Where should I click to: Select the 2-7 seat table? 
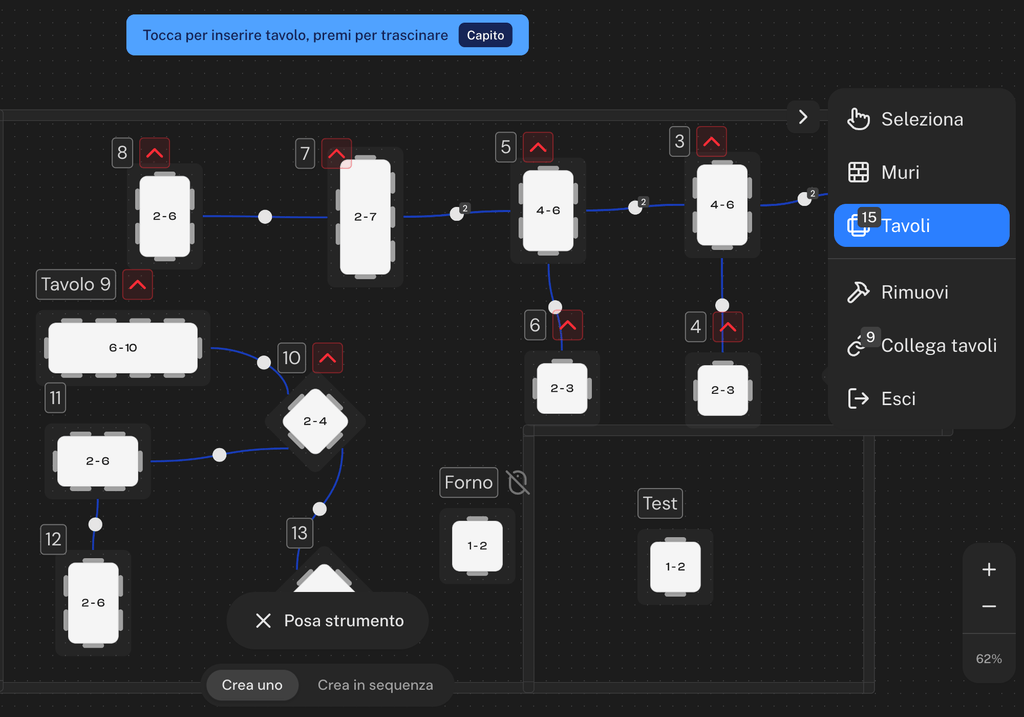365,217
